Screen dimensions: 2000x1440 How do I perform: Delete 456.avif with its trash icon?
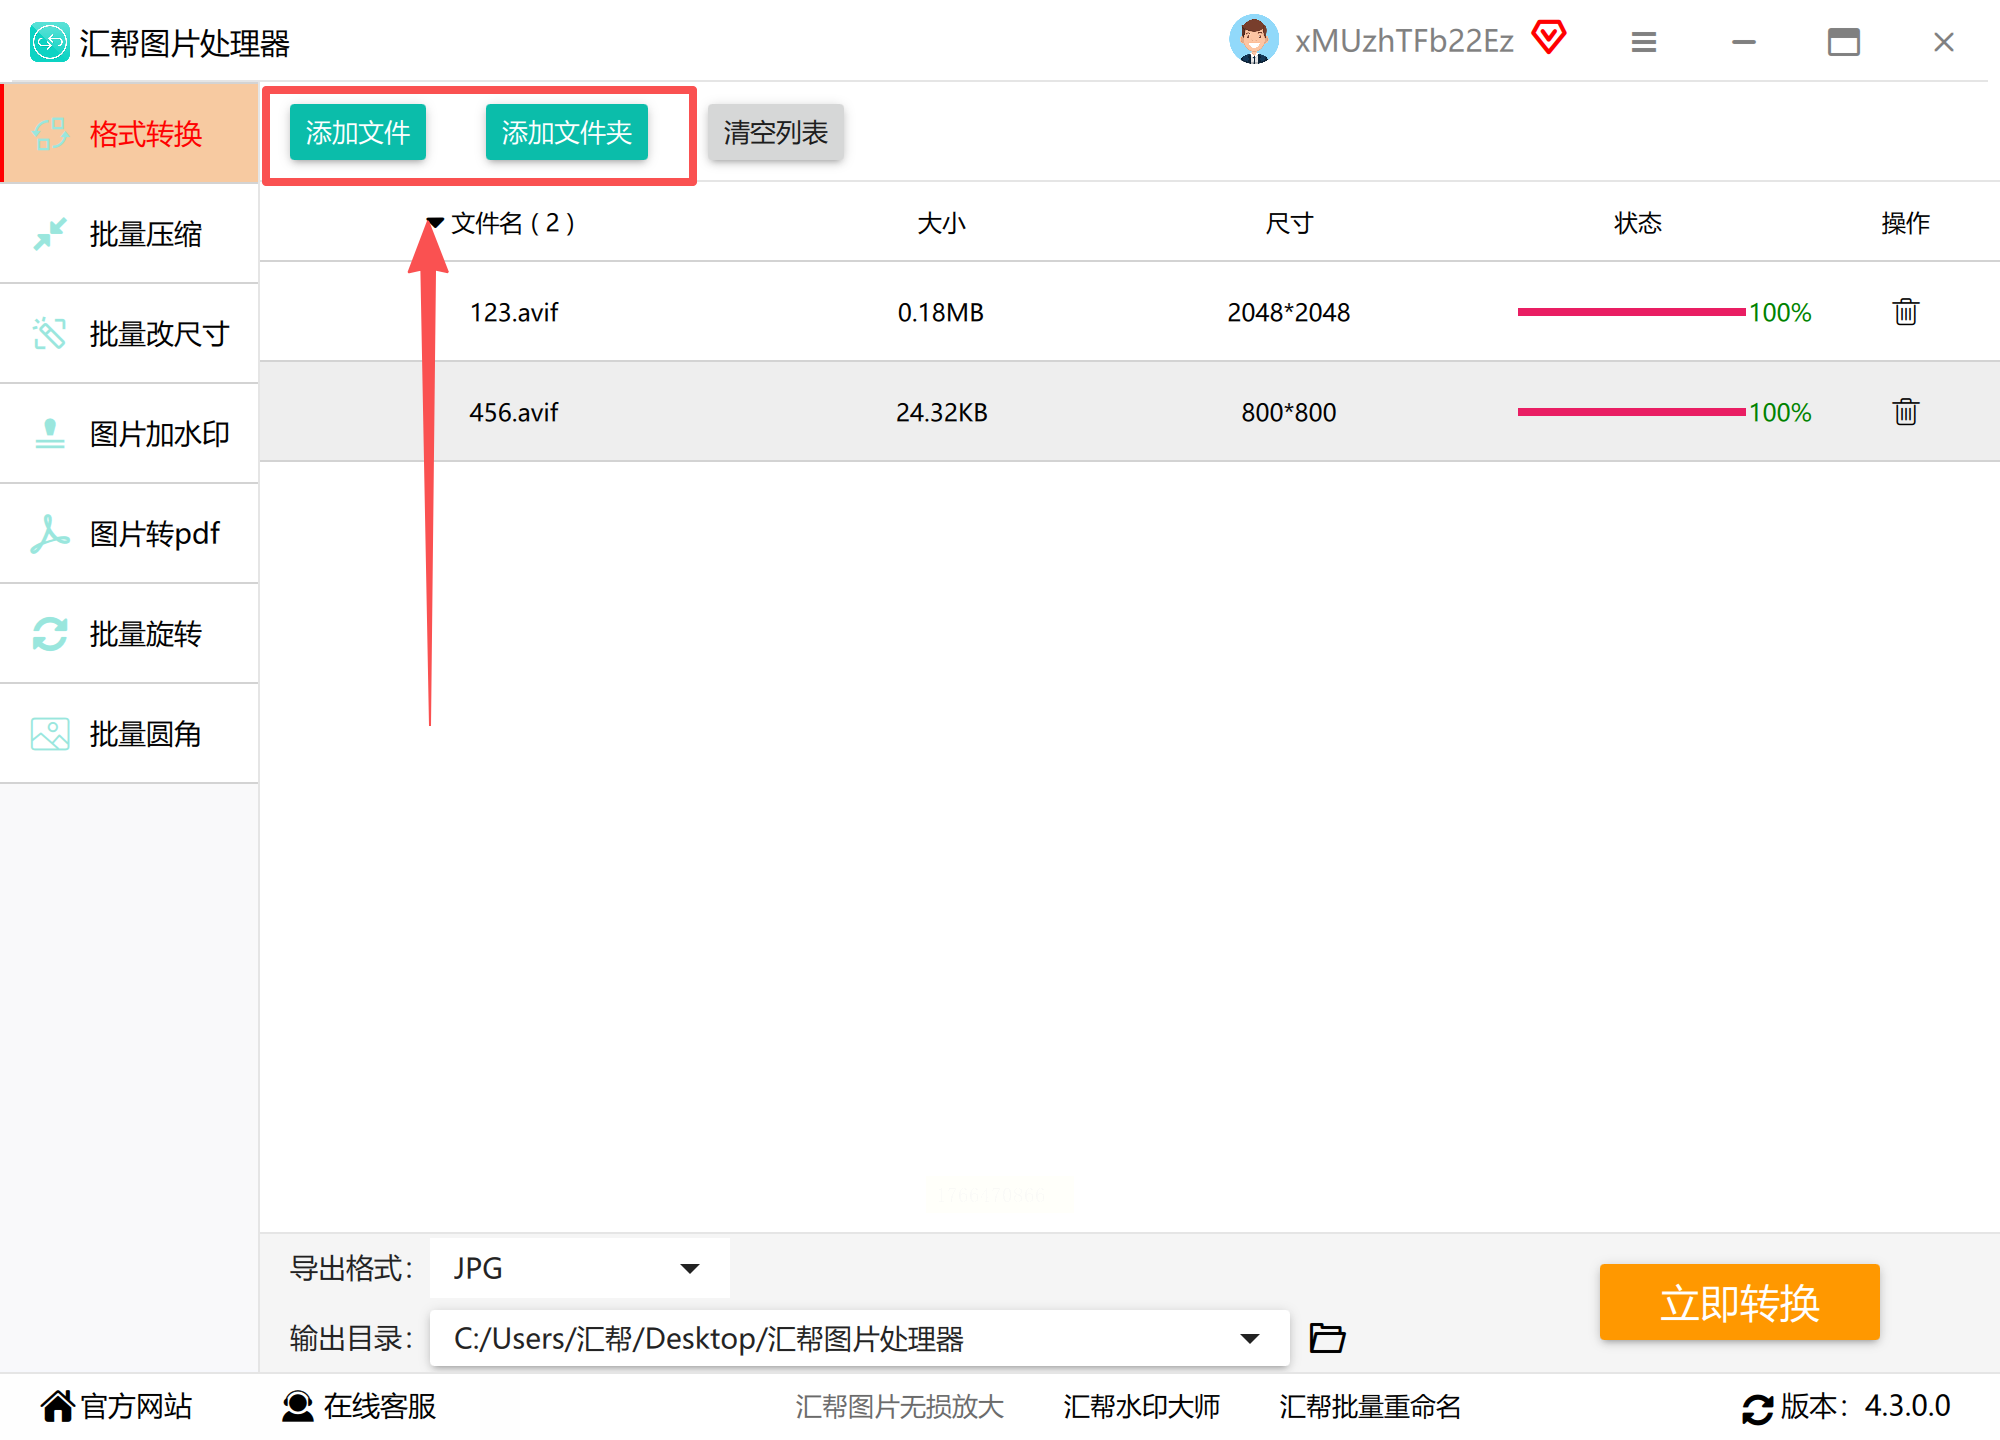[1905, 412]
